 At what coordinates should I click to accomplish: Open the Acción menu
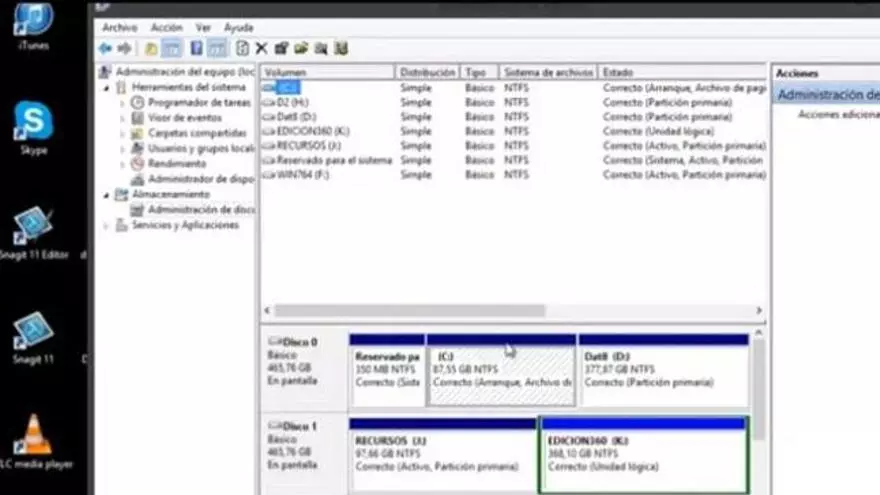[x=166, y=28]
